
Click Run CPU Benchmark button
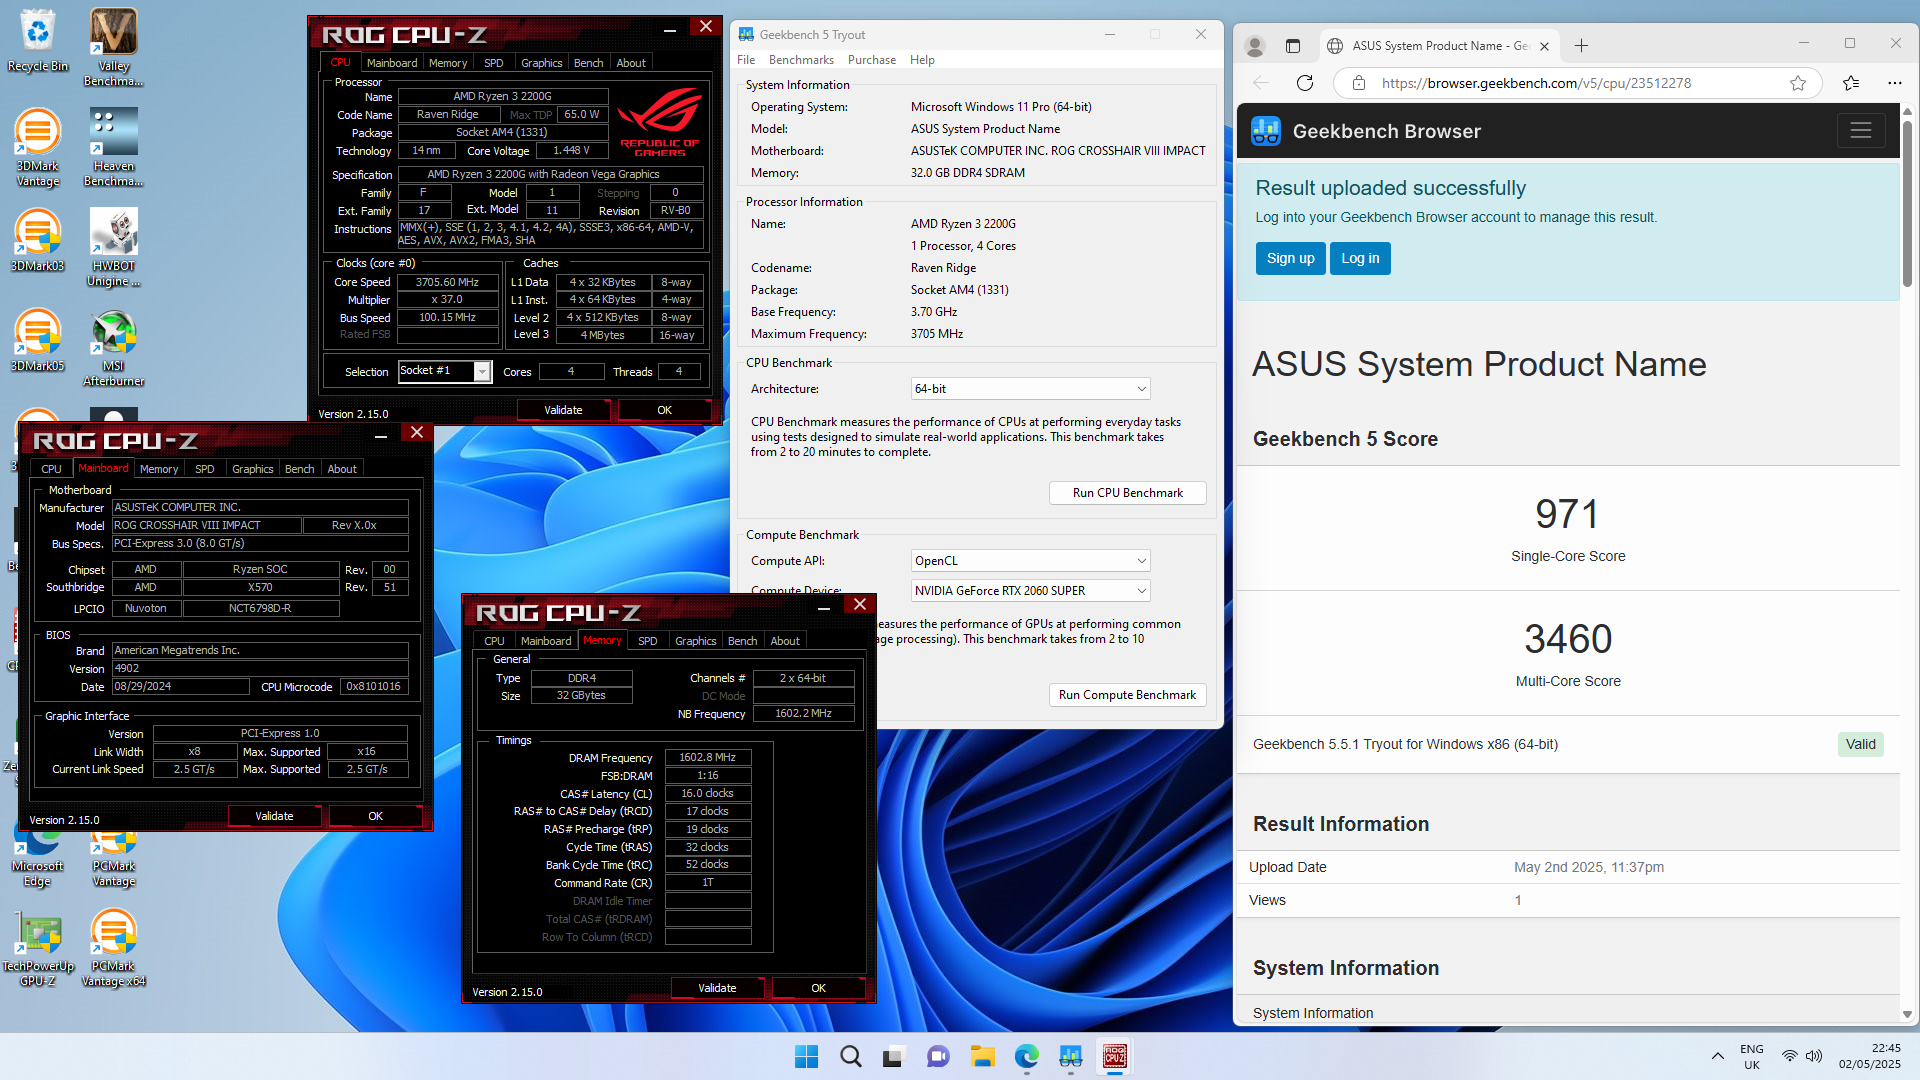coord(1127,493)
